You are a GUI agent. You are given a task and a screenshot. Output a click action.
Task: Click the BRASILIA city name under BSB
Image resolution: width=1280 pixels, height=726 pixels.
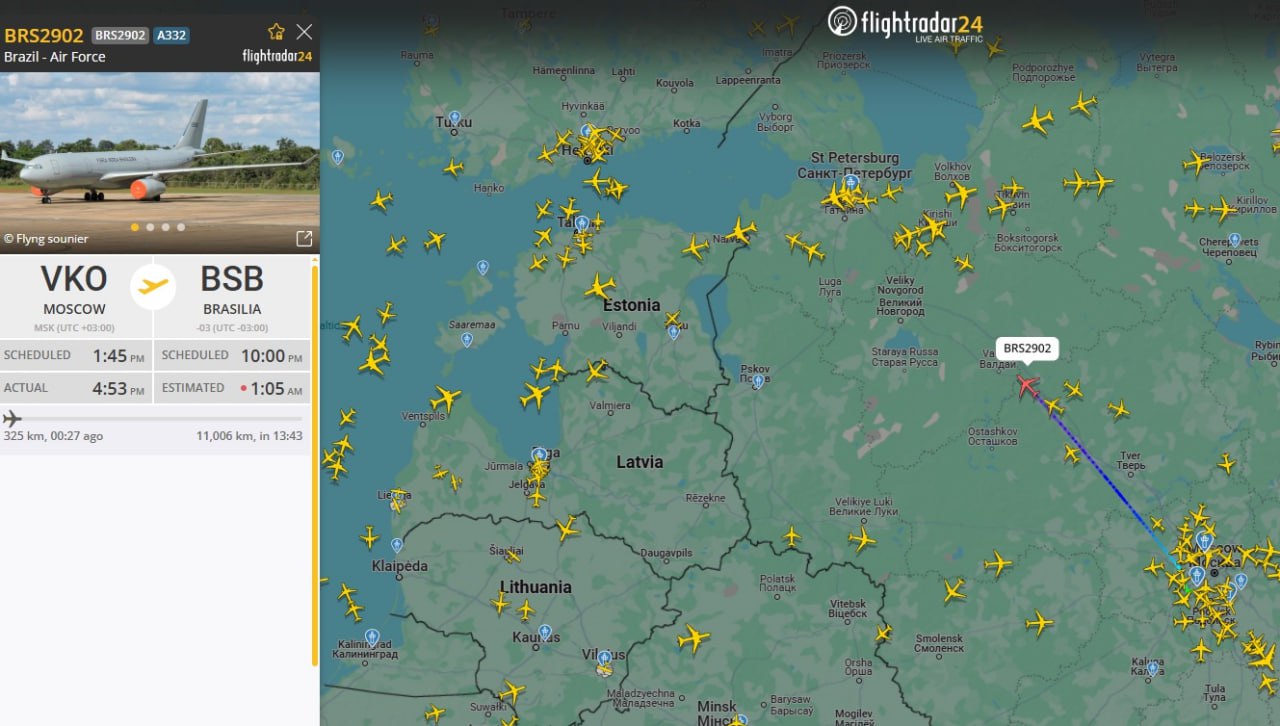pos(232,309)
